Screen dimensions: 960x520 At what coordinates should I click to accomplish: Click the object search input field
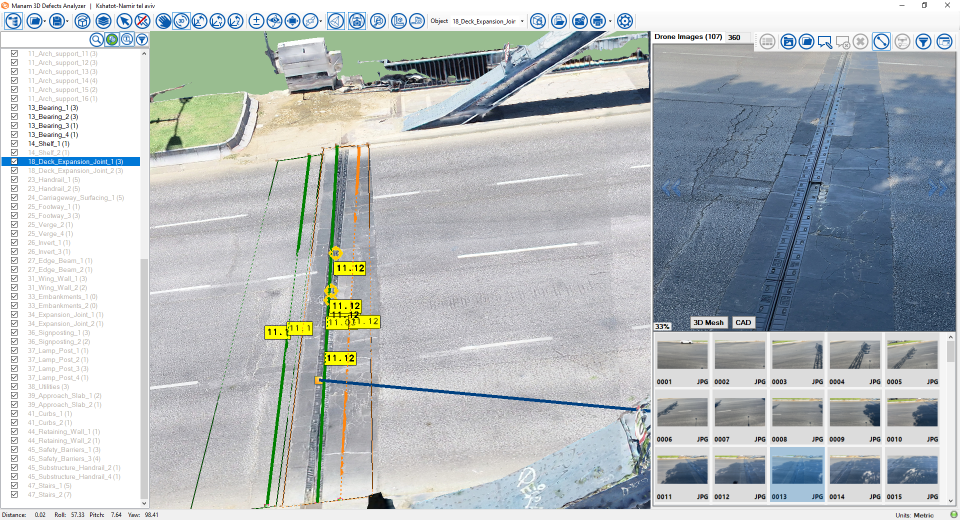[x=46, y=40]
